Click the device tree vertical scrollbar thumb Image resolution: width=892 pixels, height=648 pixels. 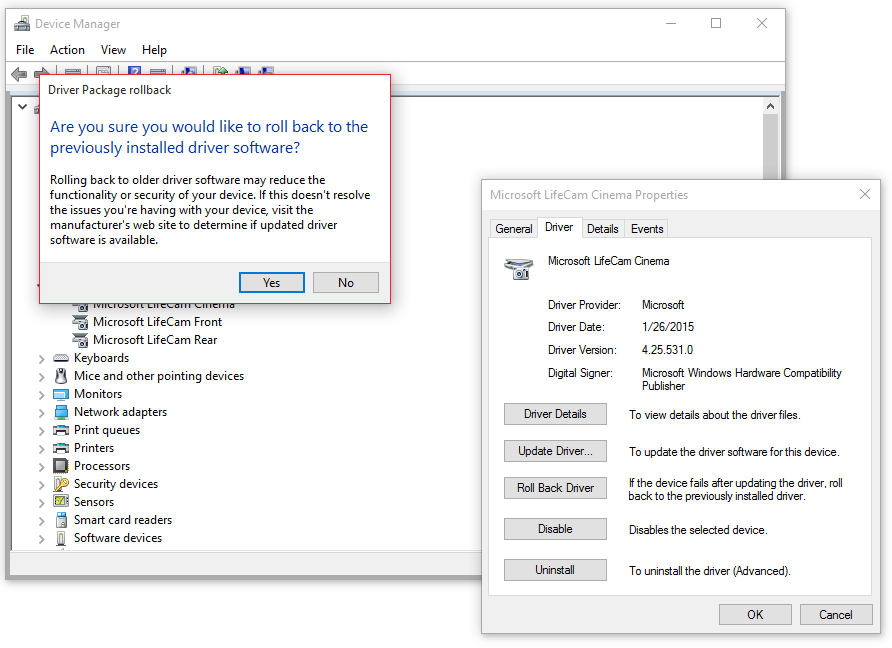770,147
